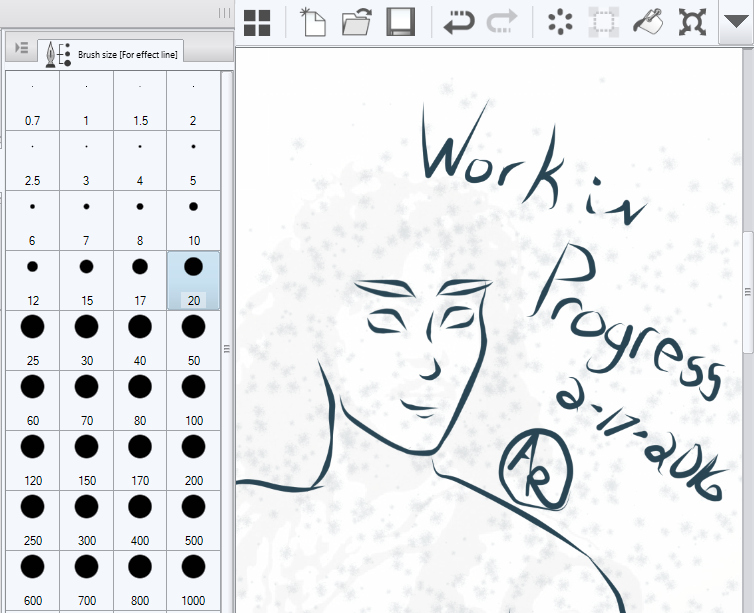Undo the last action
The height and width of the screenshot is (613, 754).
459,22
